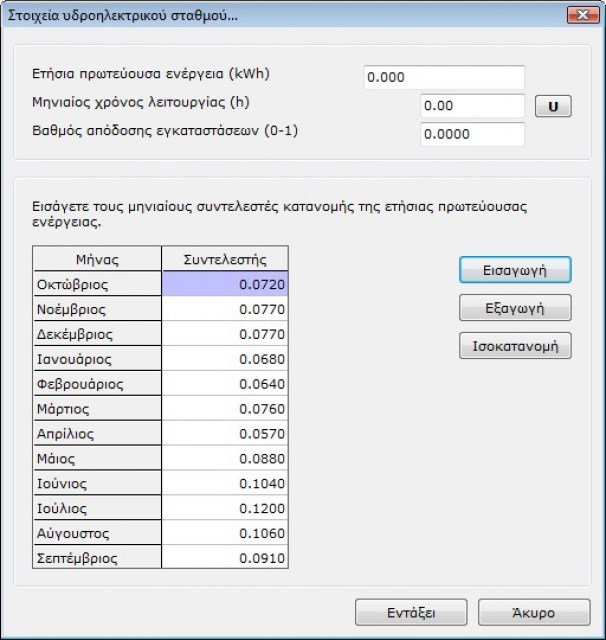The width and height of the screenshot is (606, 640).
Task: Click the Μάρτιος coefficient cell 0.0760
Action: coord(225,409)
